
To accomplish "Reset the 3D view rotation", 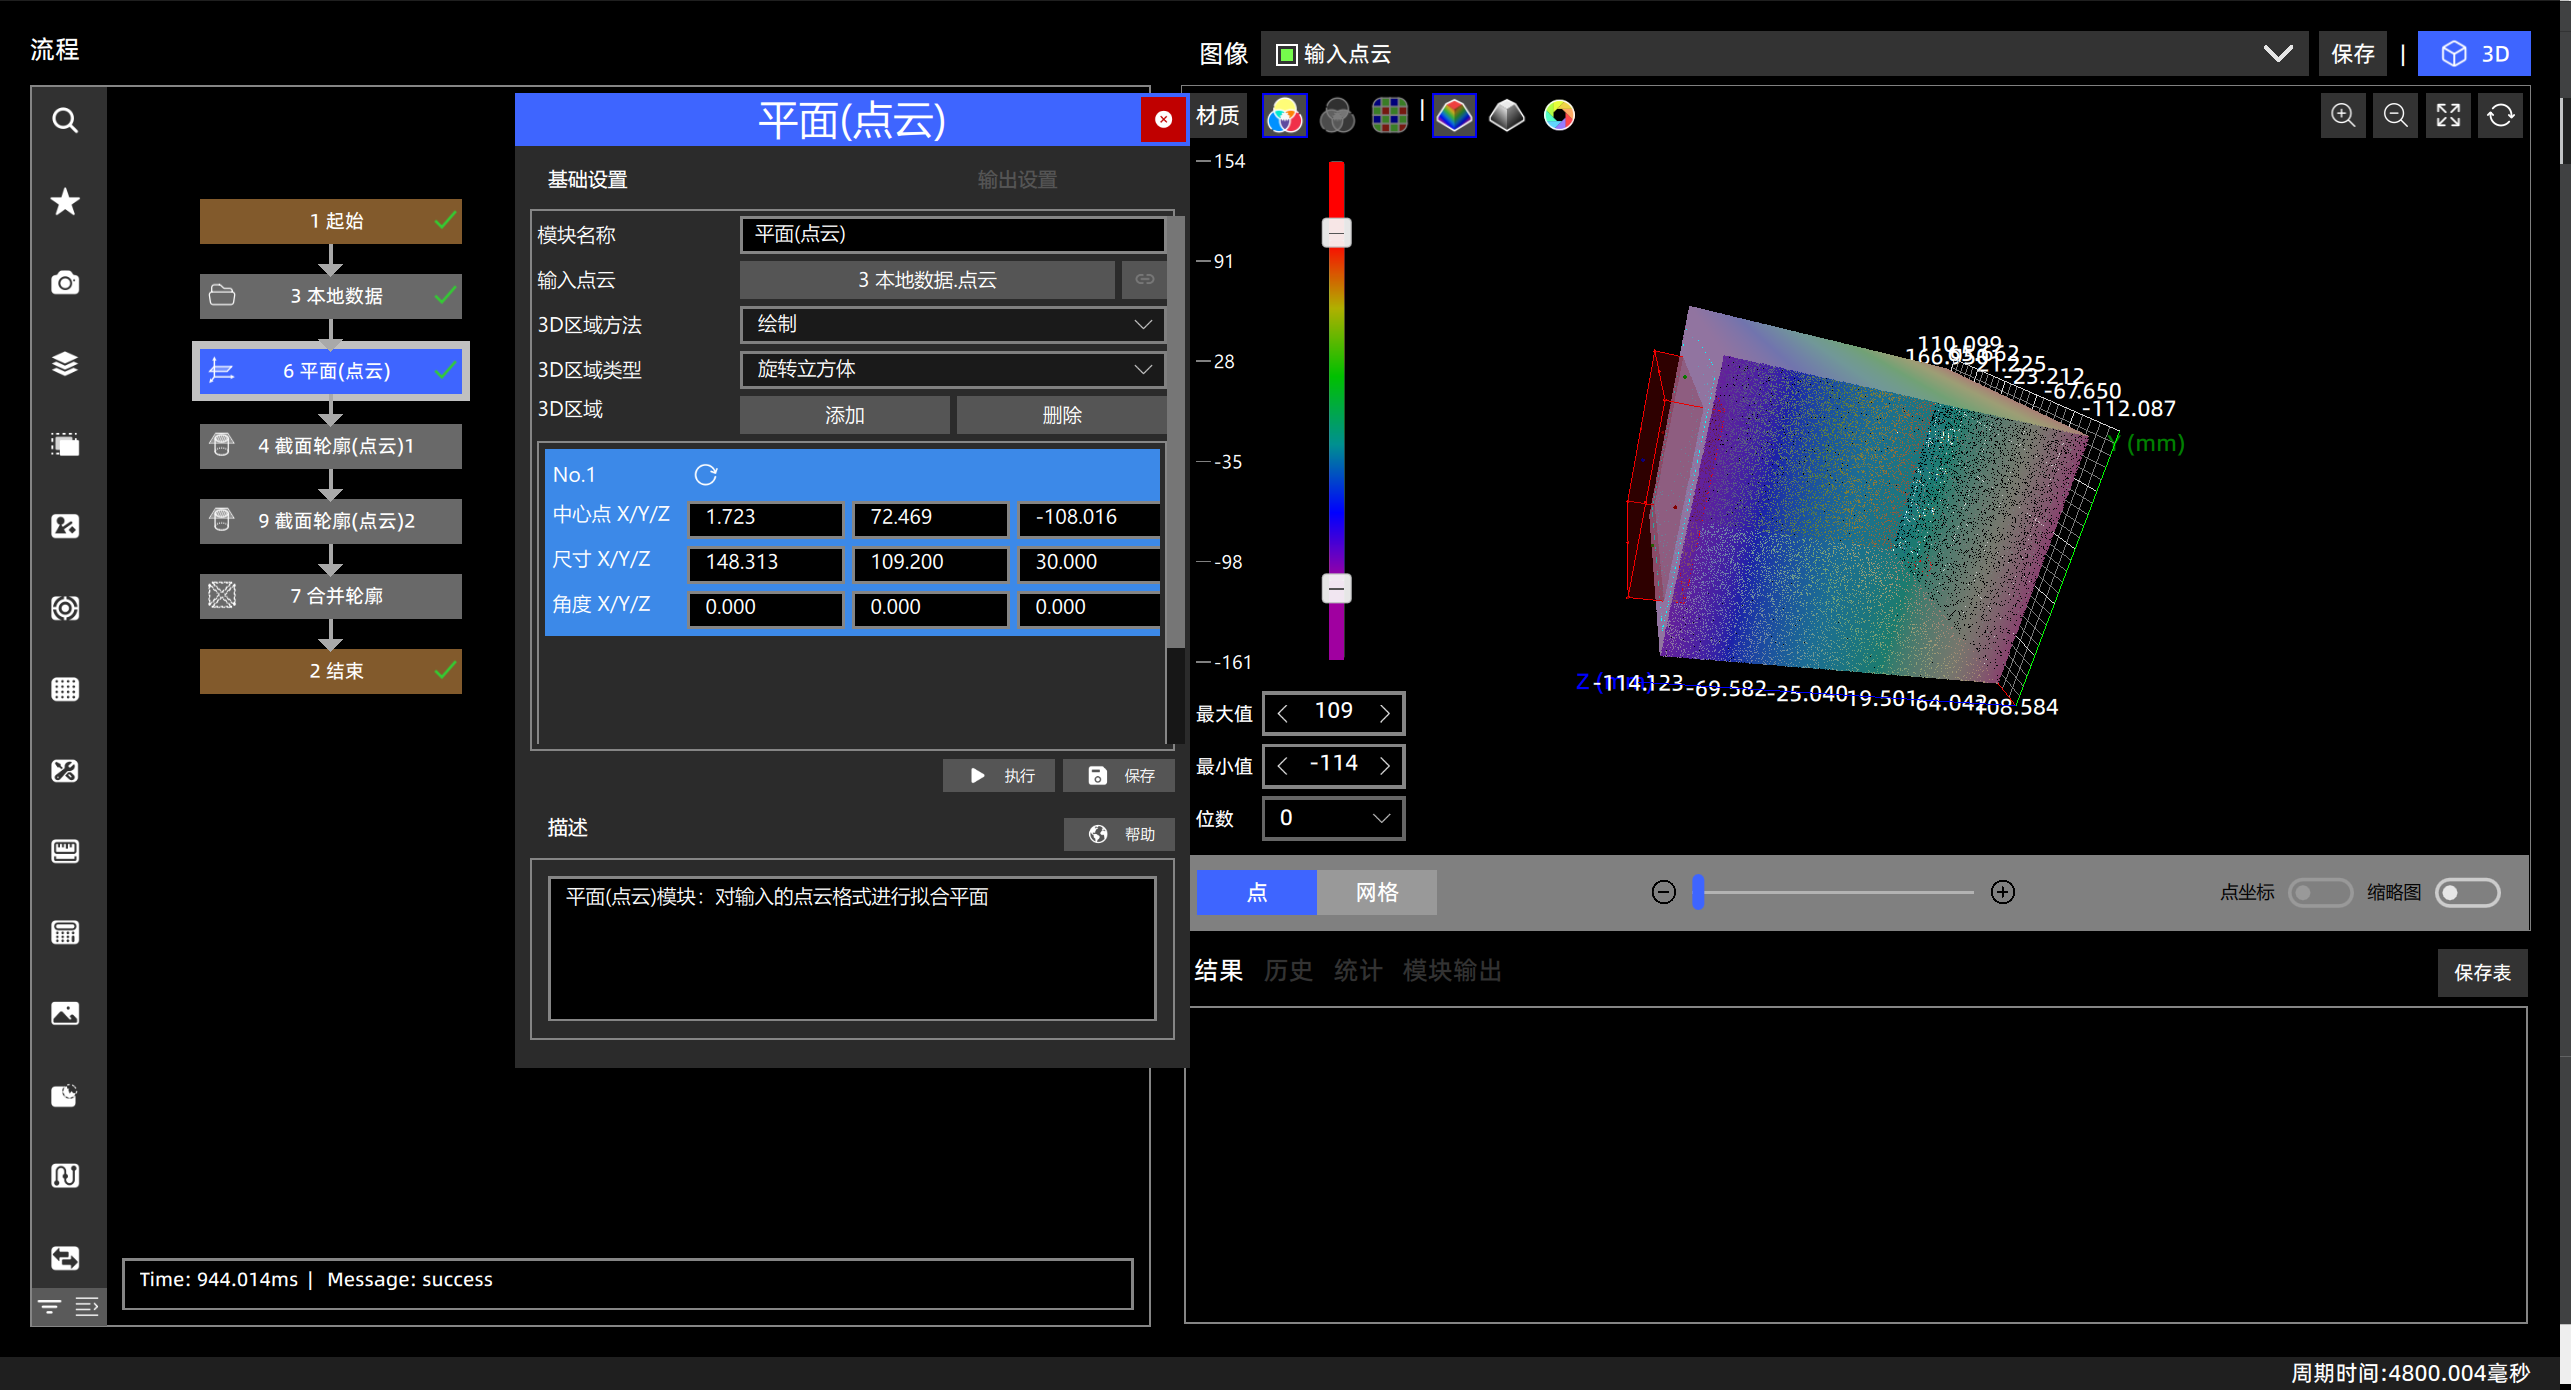I will 2500,115.
